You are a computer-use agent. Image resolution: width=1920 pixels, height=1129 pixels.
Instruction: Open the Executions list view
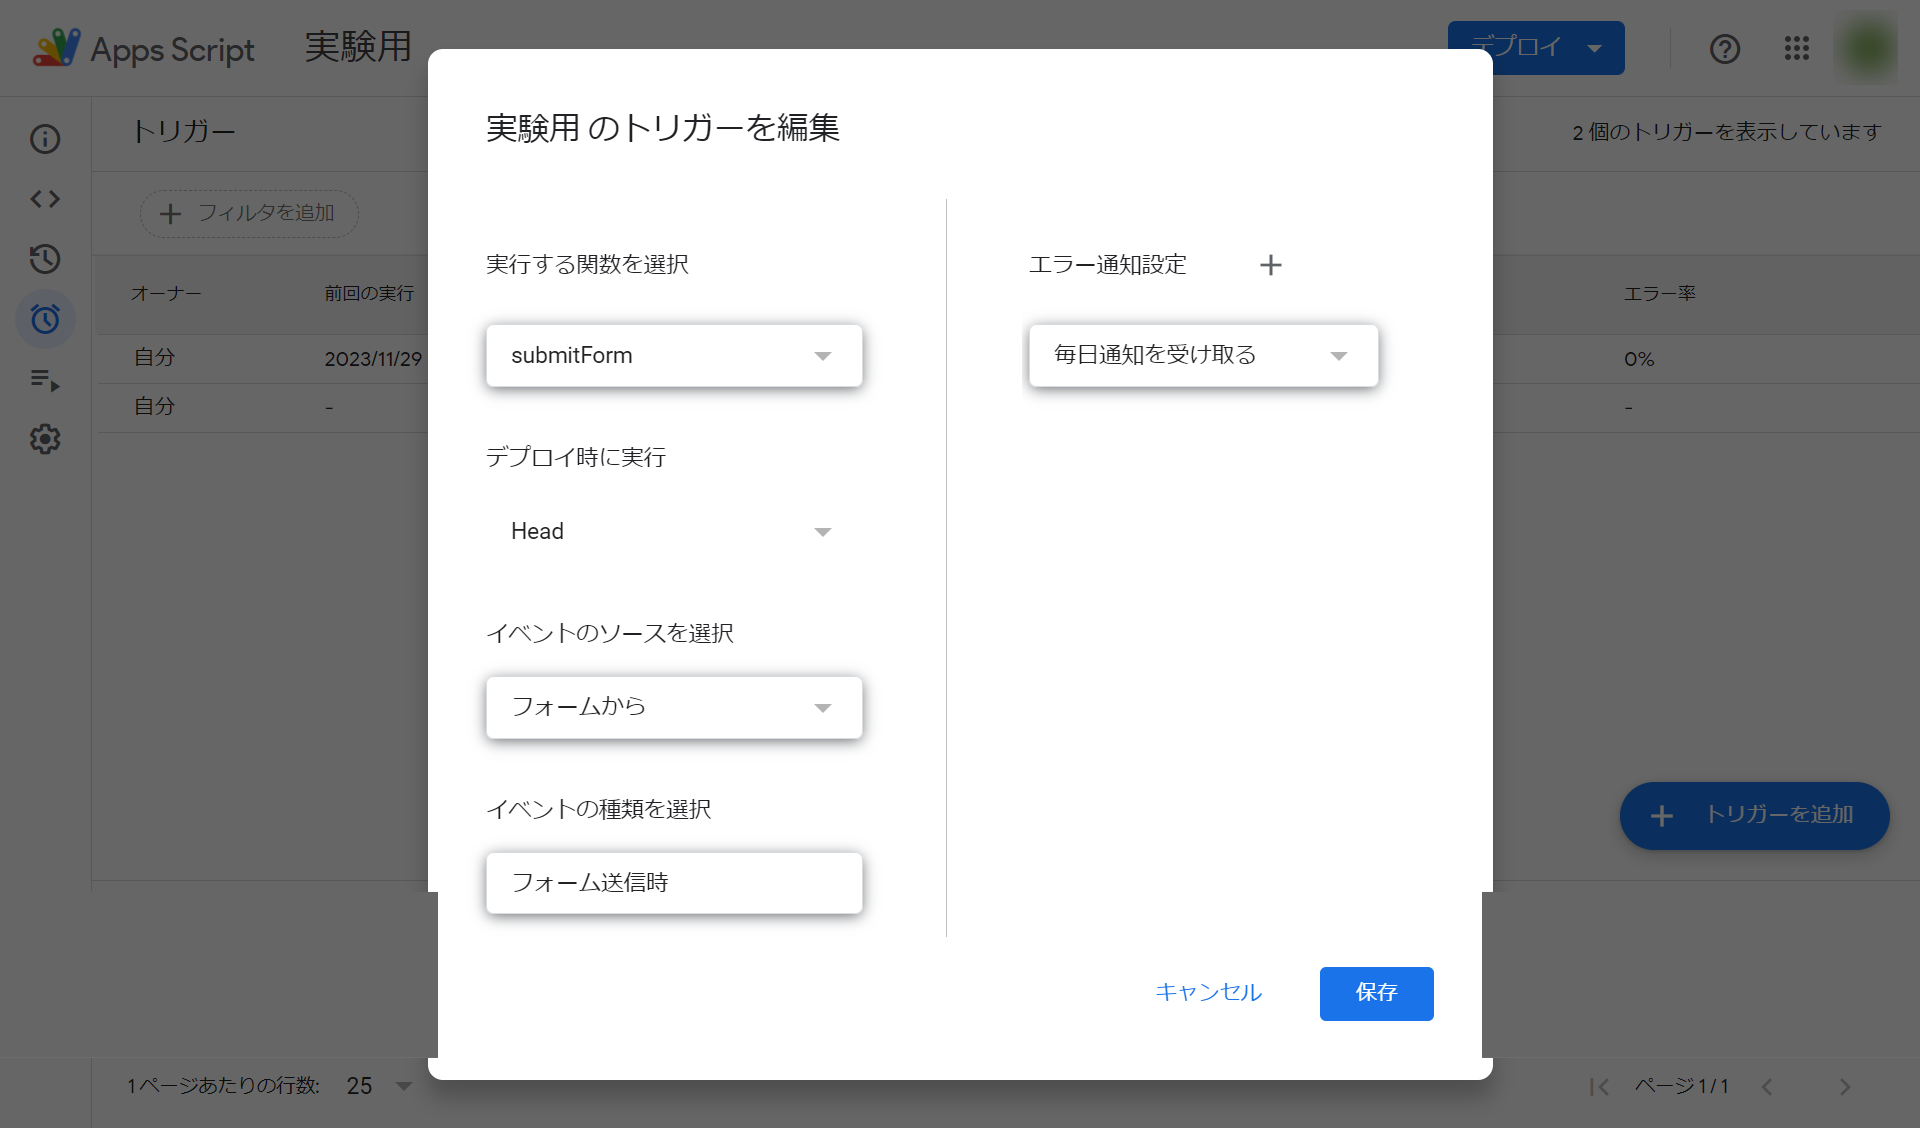tap(45, 380)
